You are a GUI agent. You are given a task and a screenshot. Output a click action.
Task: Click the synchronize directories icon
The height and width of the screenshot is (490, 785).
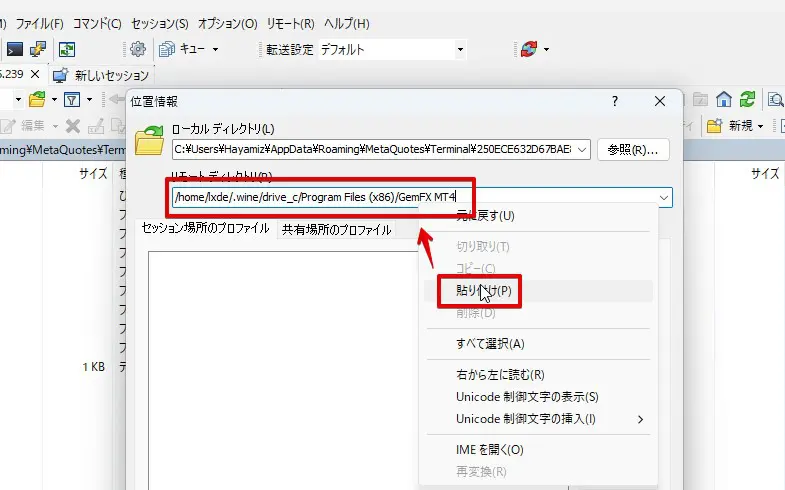click(x=66, y=49)
